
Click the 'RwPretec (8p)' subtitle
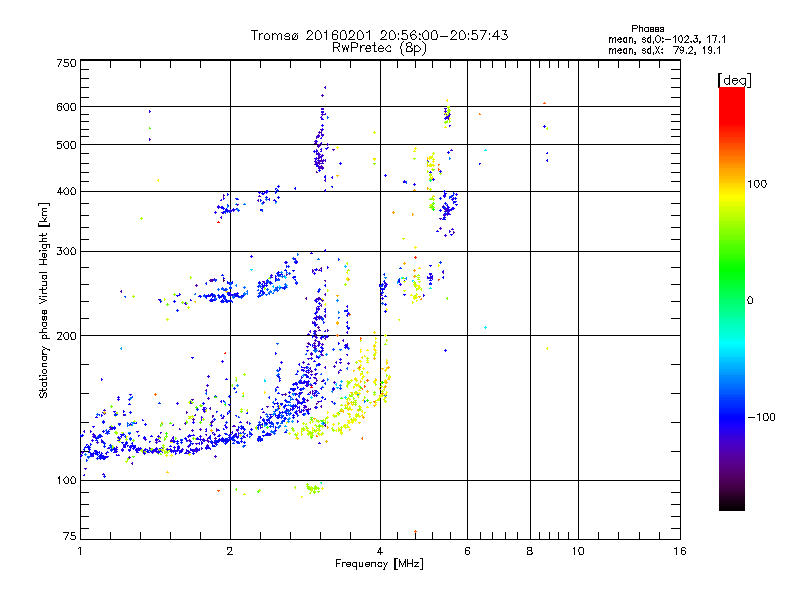click(379, 48)
